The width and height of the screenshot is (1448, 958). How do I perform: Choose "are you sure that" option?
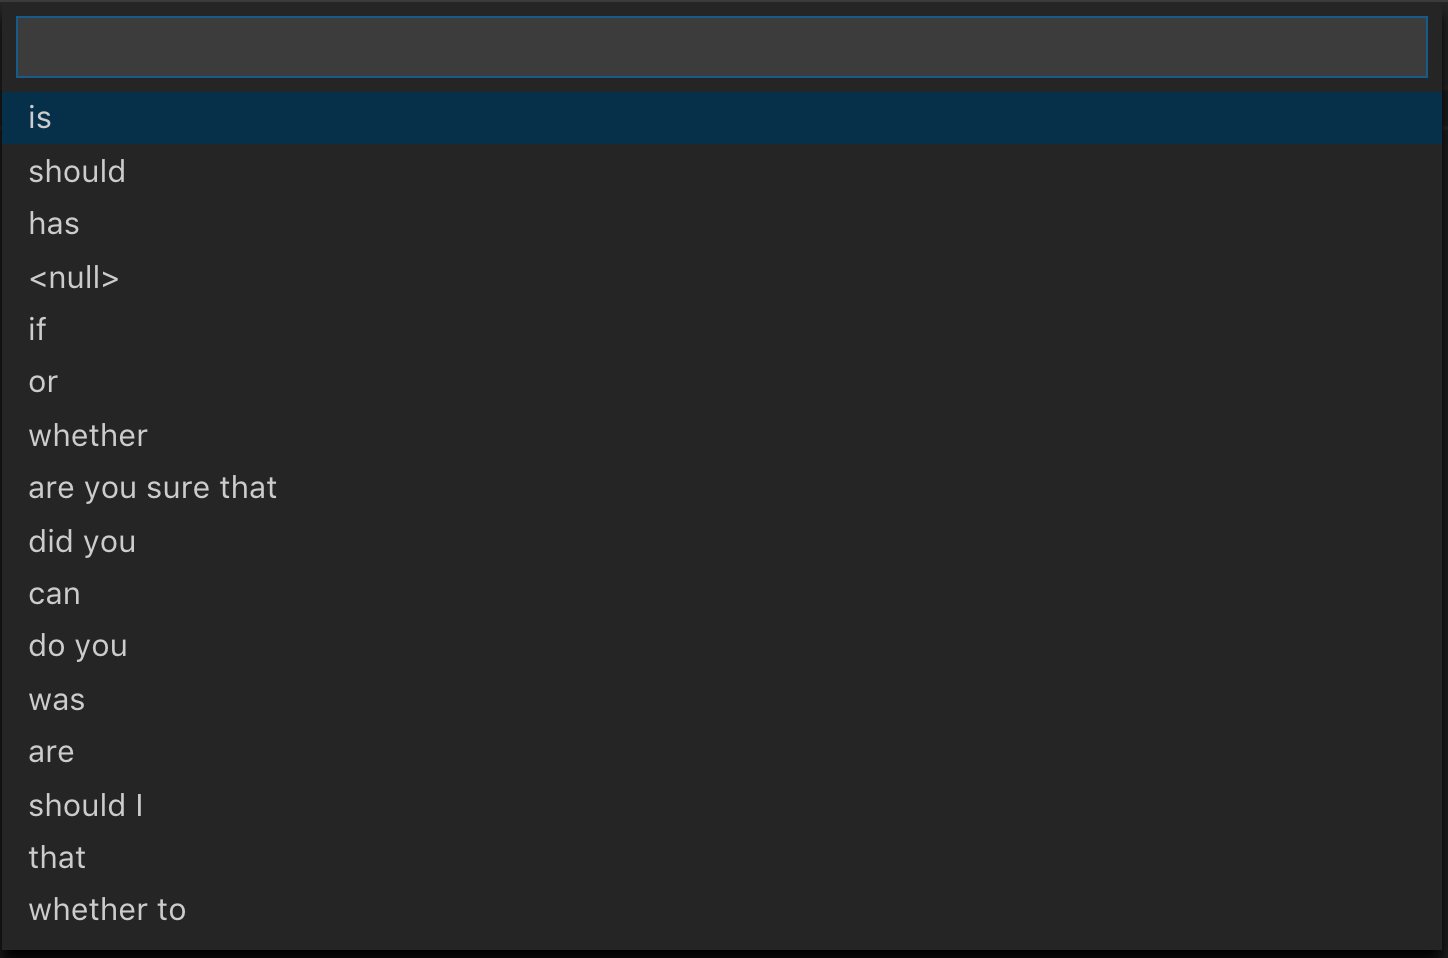pyautogui.click(x=721, y=488)
